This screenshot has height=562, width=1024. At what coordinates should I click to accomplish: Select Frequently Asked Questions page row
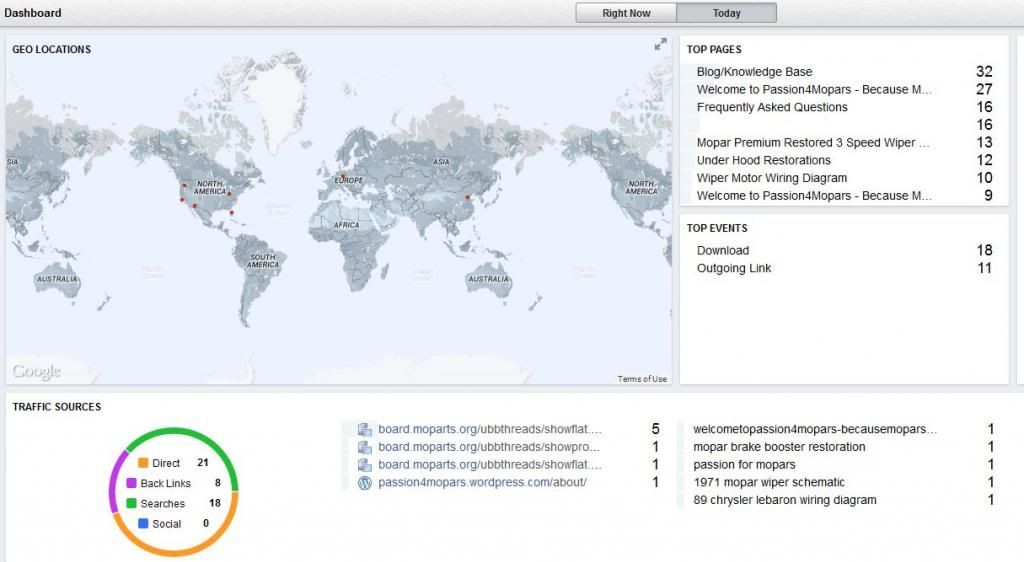pos(844,107)
